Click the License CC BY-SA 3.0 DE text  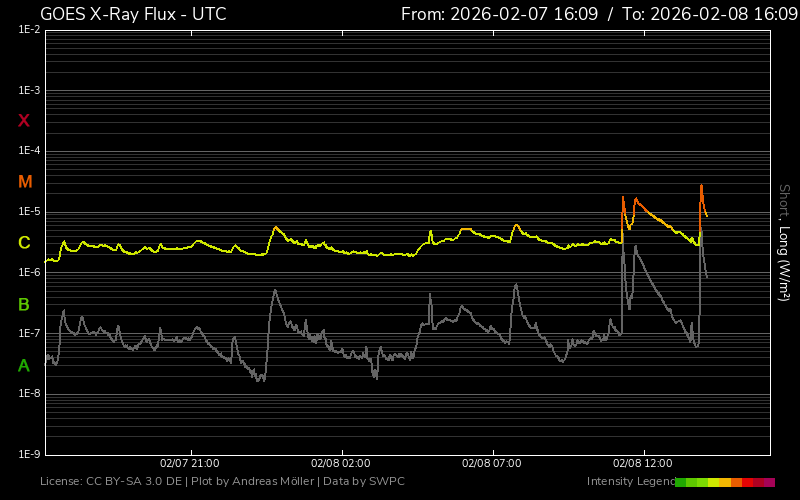click(x=111, y=482)
